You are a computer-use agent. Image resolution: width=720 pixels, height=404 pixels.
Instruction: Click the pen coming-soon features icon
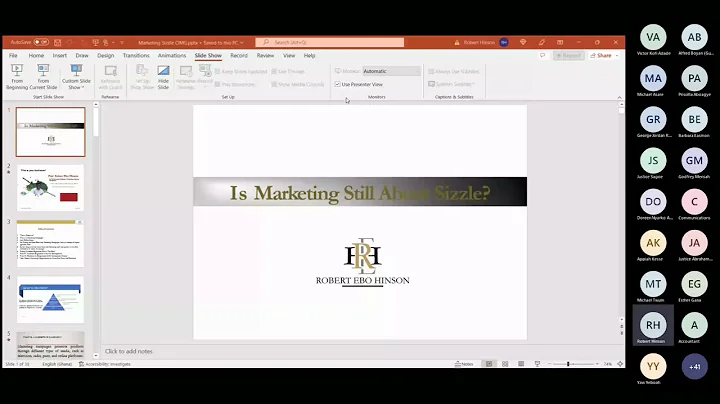[542, 42]
